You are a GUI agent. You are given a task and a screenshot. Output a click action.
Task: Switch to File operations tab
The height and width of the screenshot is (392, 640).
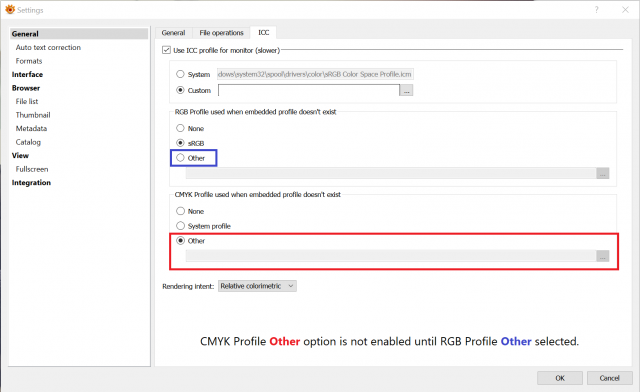pyautogui.click(x=221, y=33)
